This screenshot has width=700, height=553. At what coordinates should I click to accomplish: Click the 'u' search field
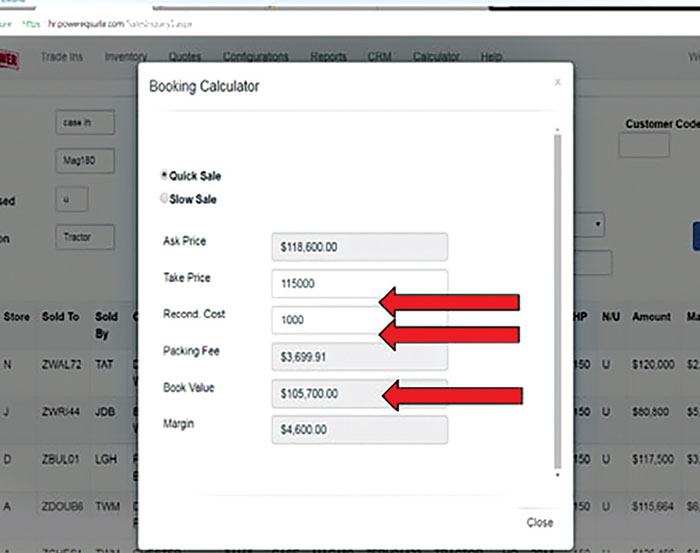(x=72, y=199)
